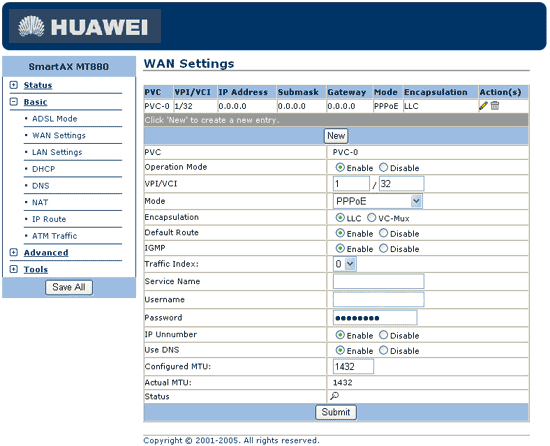This screenshot has height=446, width=550.
Task: Choose VC-Mux encapsulation option
Action: (371, 218)
